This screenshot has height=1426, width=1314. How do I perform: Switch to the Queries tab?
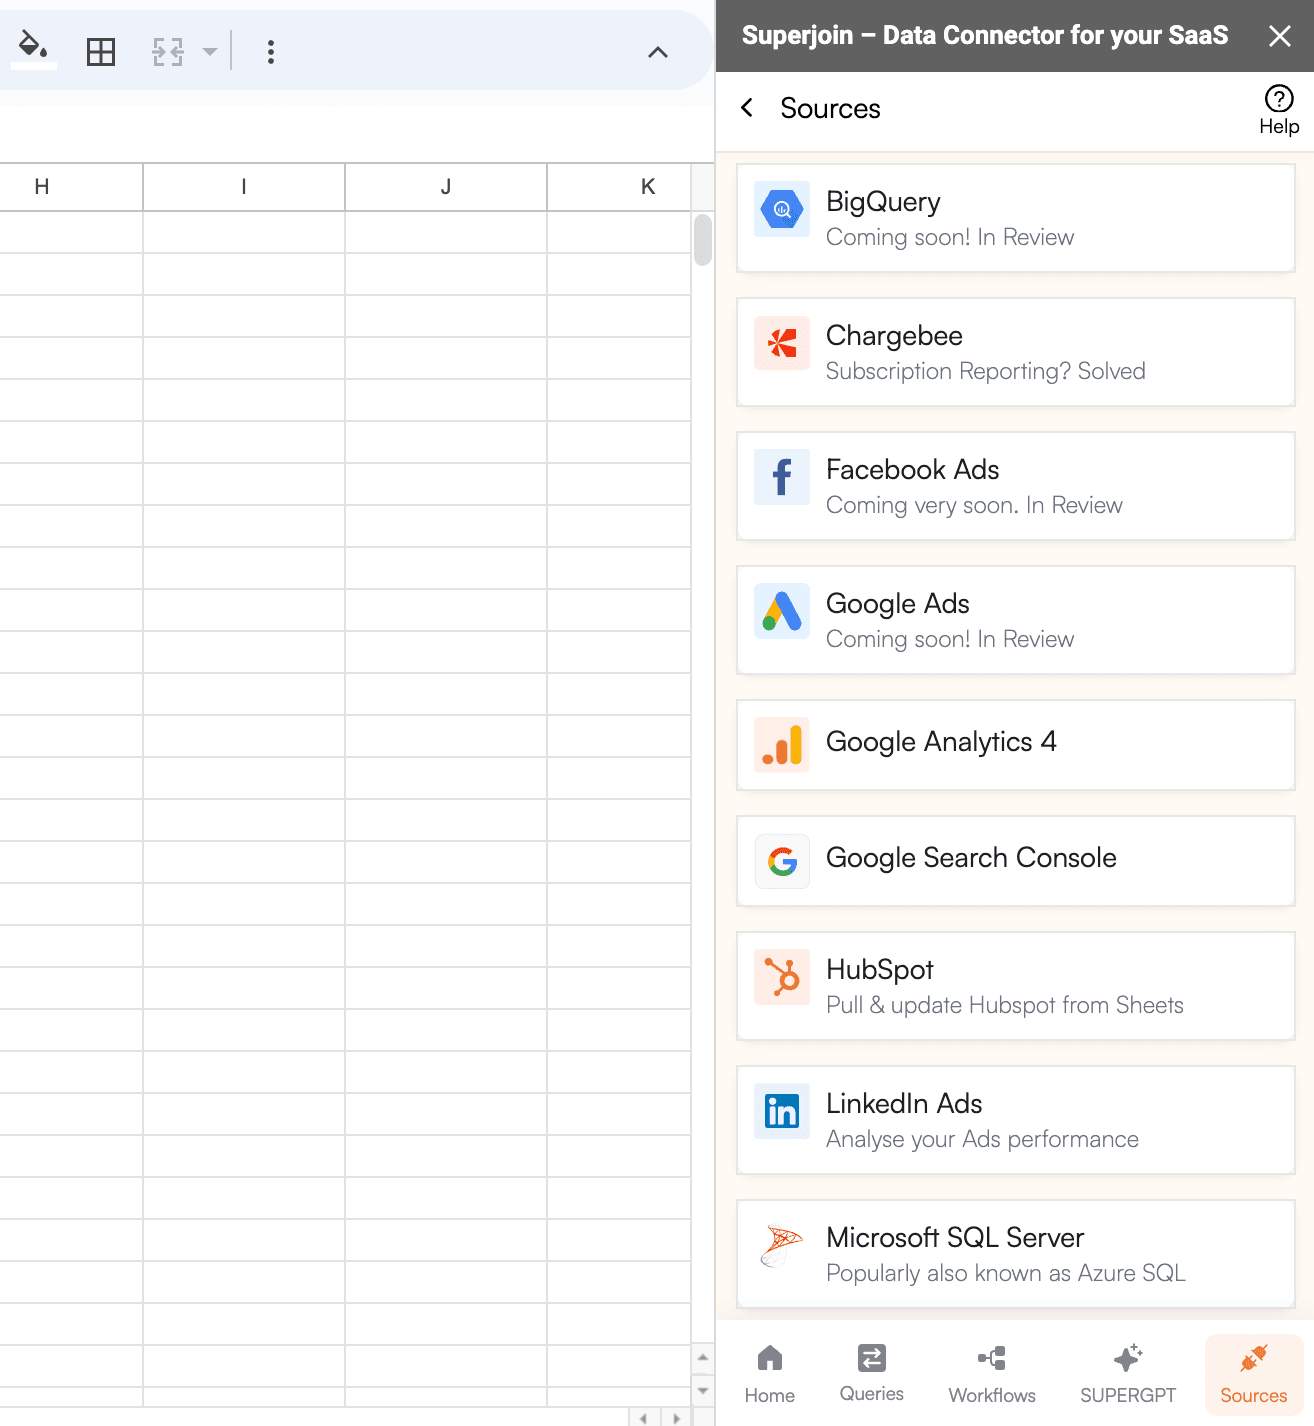coord(872,1375)
